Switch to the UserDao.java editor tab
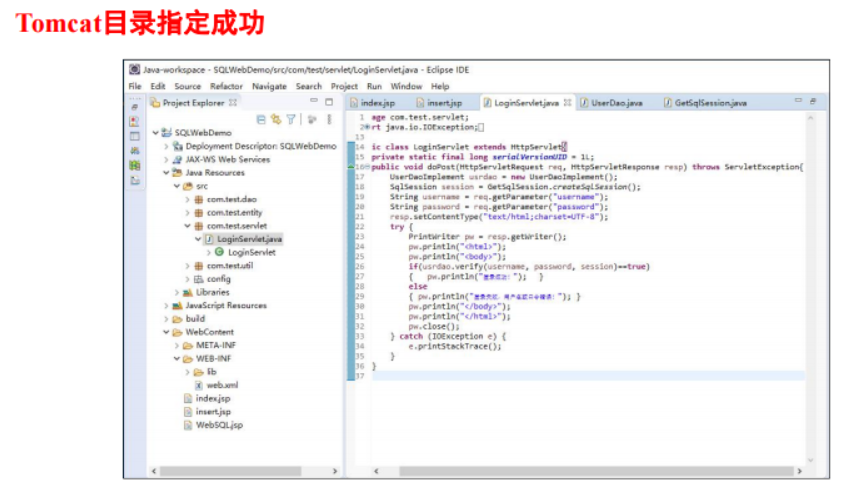Image resolution: width=841 pixels, height=486 pixels. [611, 102]
